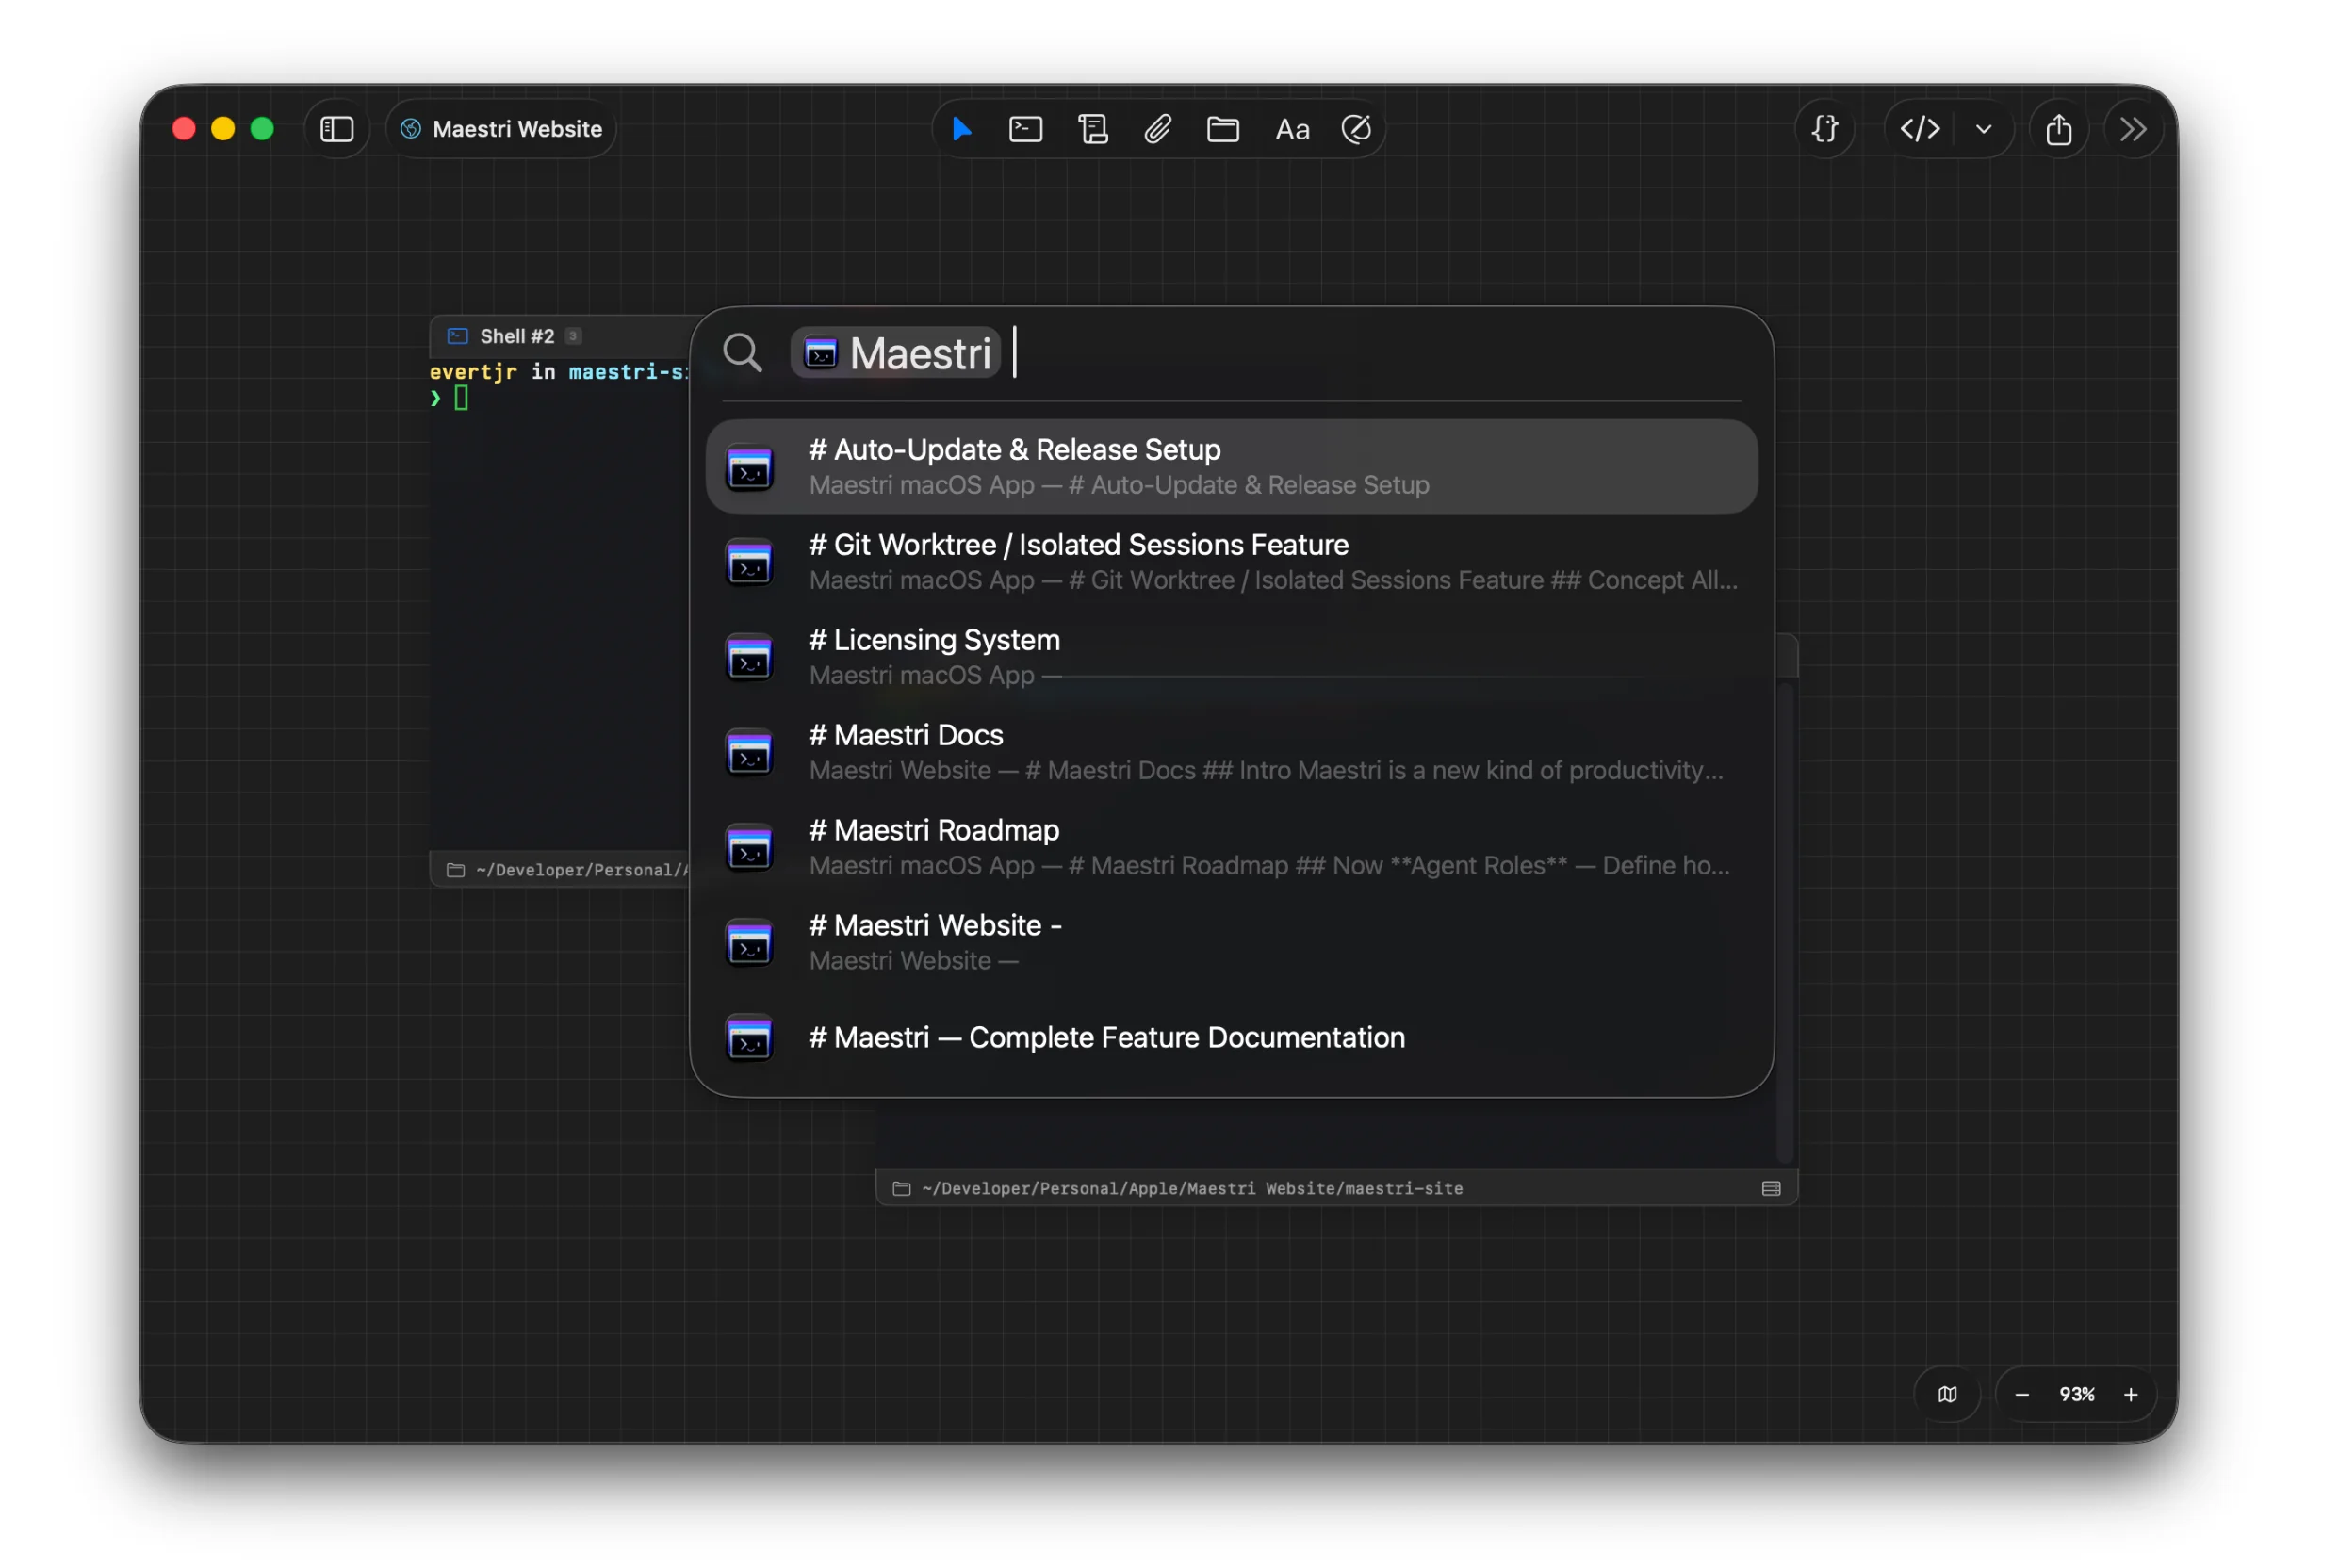2339x1568 pixels.
Task: Click the pencil sketch tool icon
Action: (1356, 129)
